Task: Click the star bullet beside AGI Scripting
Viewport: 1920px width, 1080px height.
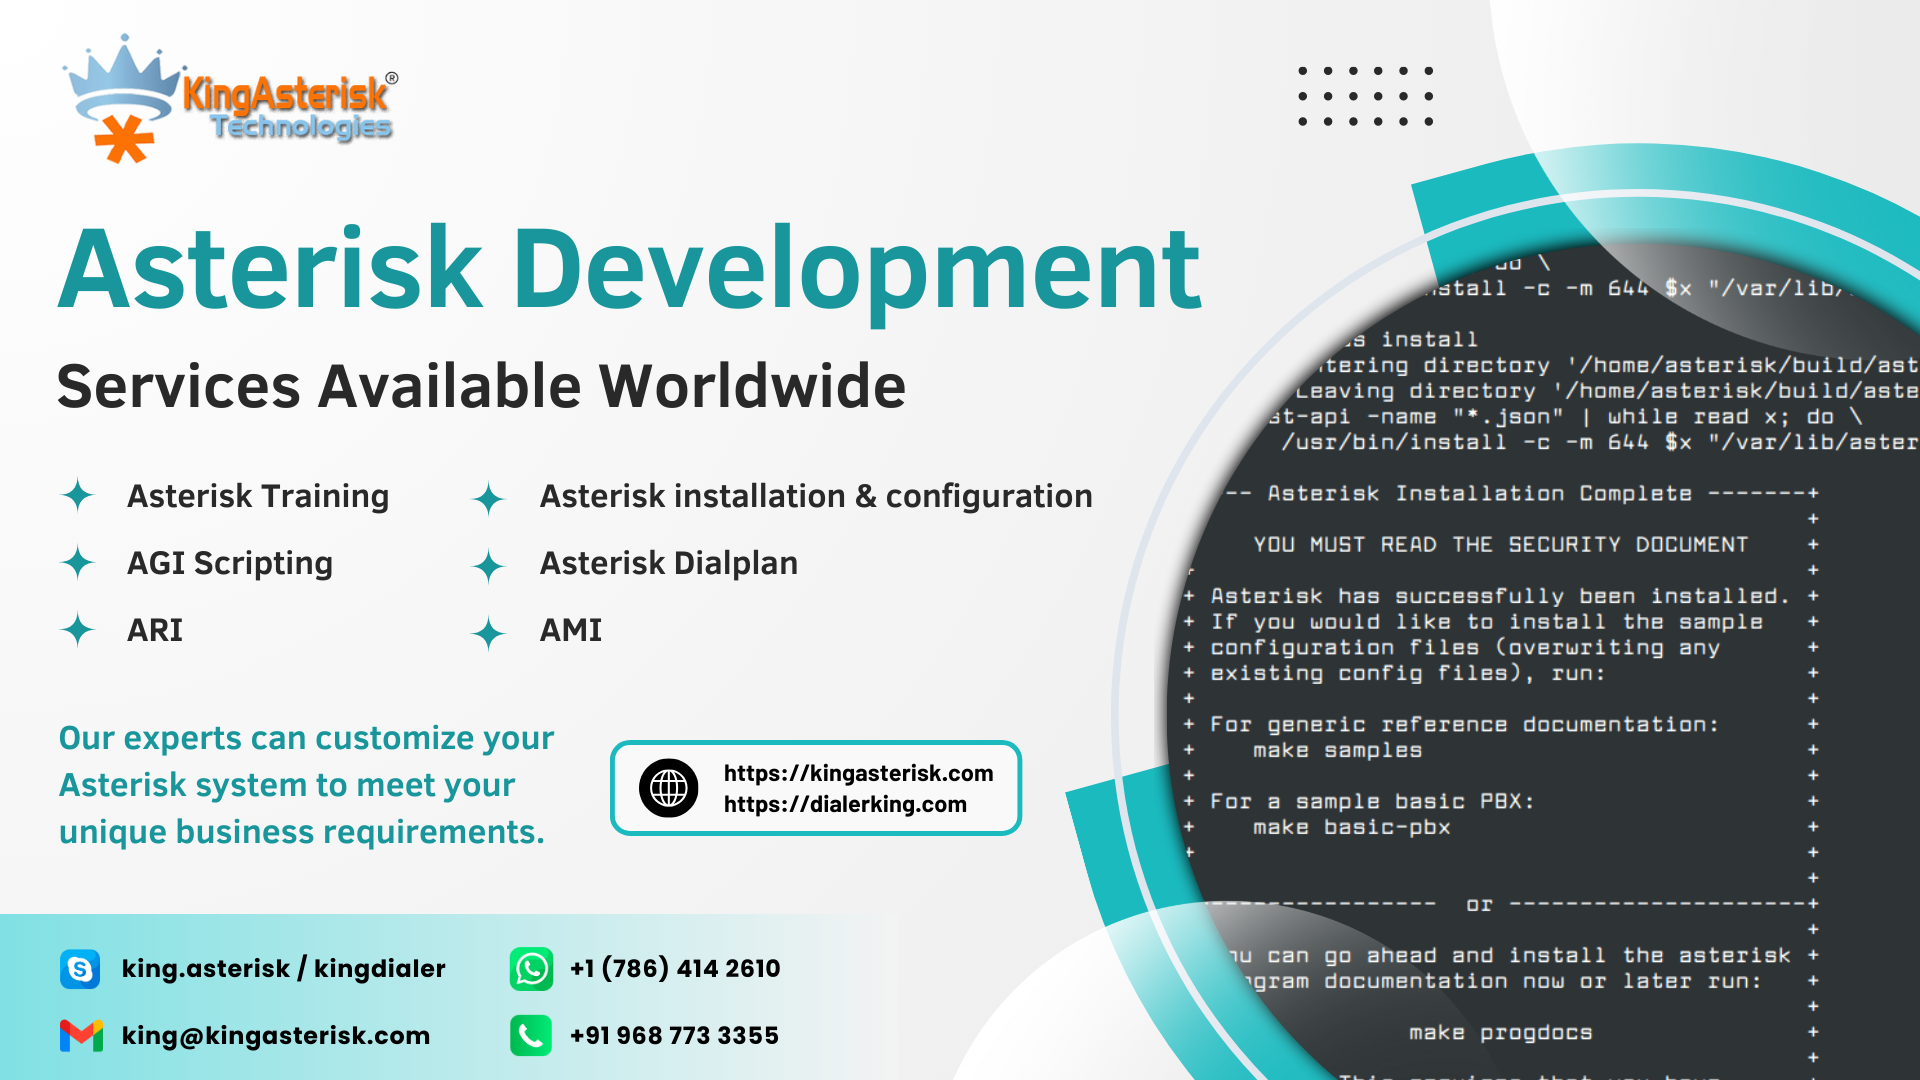Action: [77, 562]
